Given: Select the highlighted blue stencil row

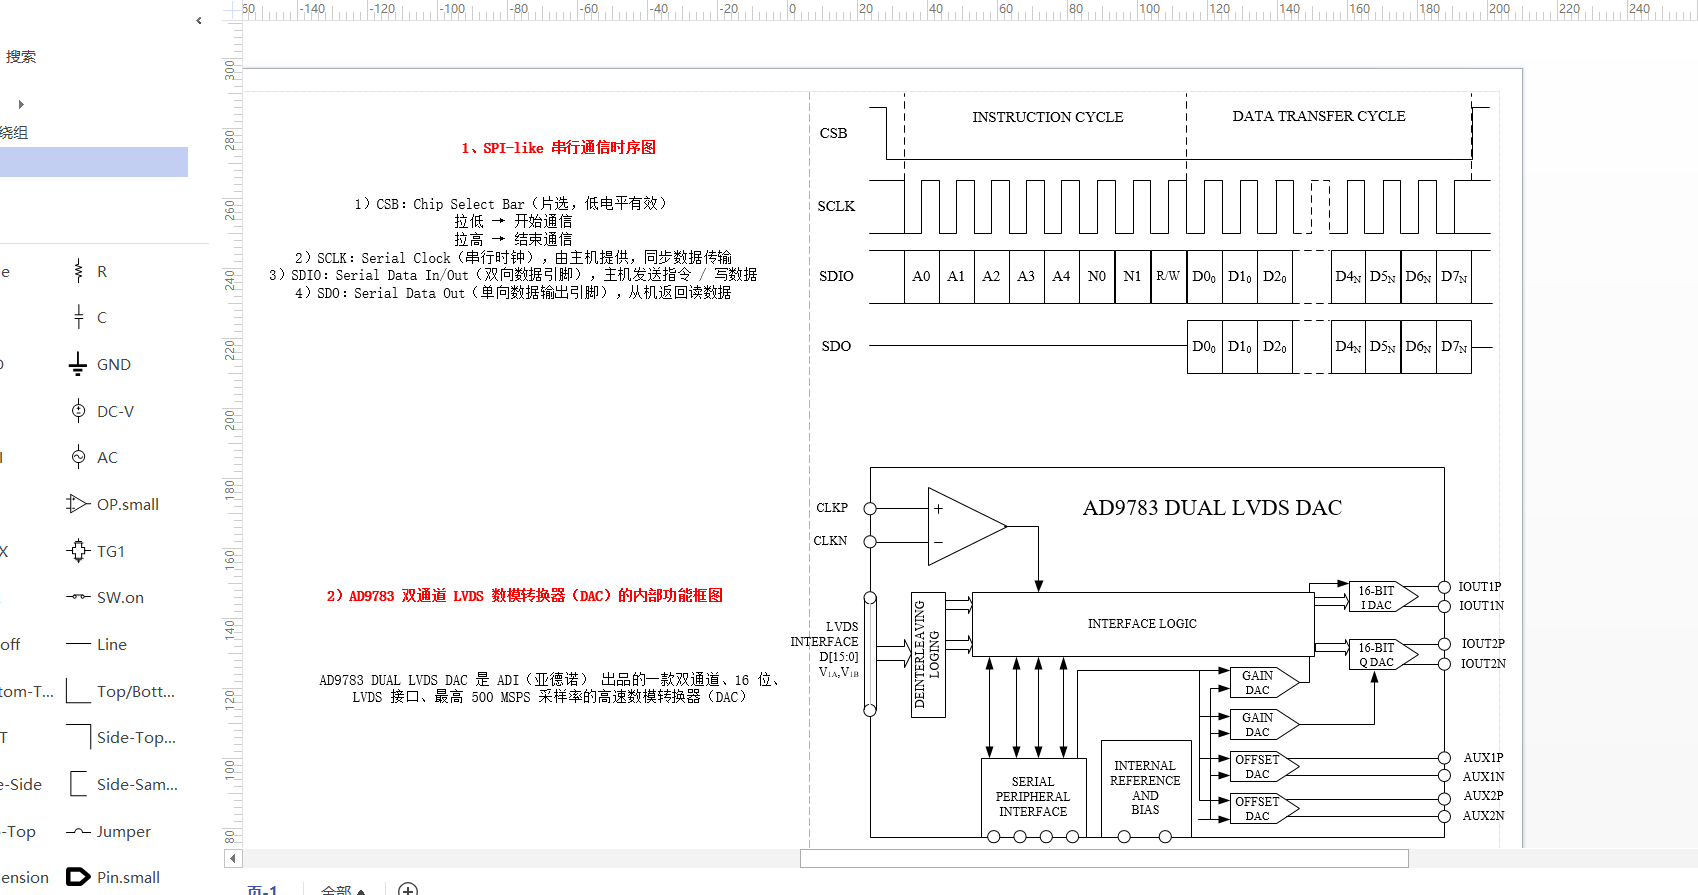Looking at the screenshot, I should pyautogui.click(x=94, y=162).
